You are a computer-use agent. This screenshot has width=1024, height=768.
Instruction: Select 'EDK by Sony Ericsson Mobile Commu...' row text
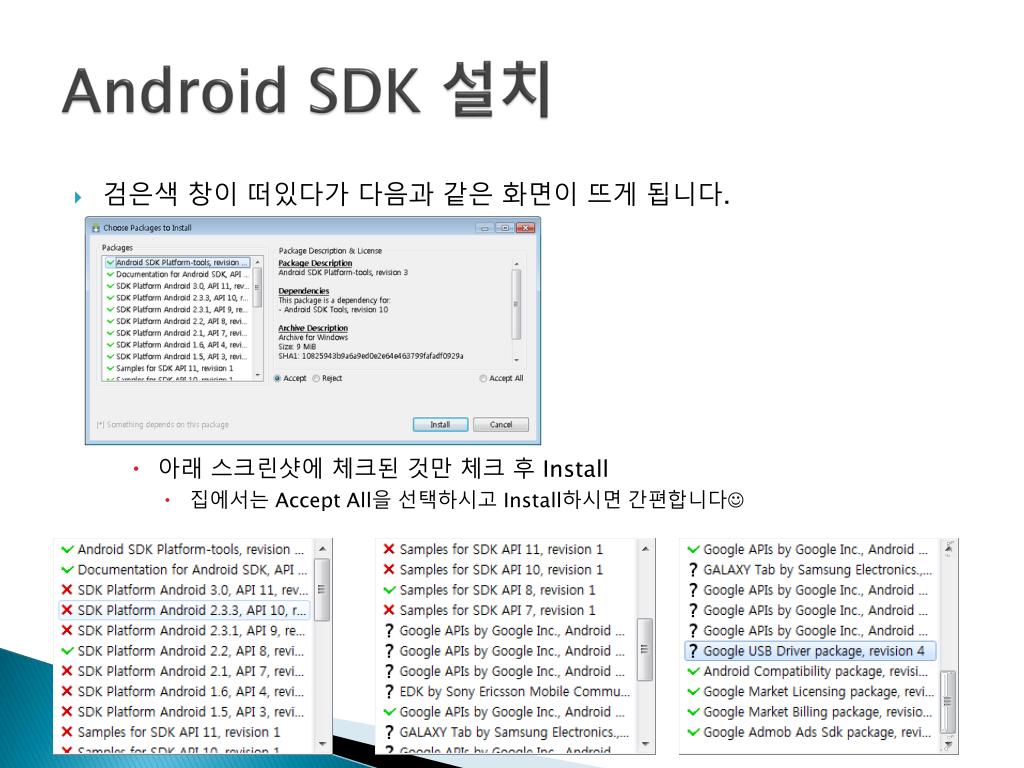[x=515, y=692]
